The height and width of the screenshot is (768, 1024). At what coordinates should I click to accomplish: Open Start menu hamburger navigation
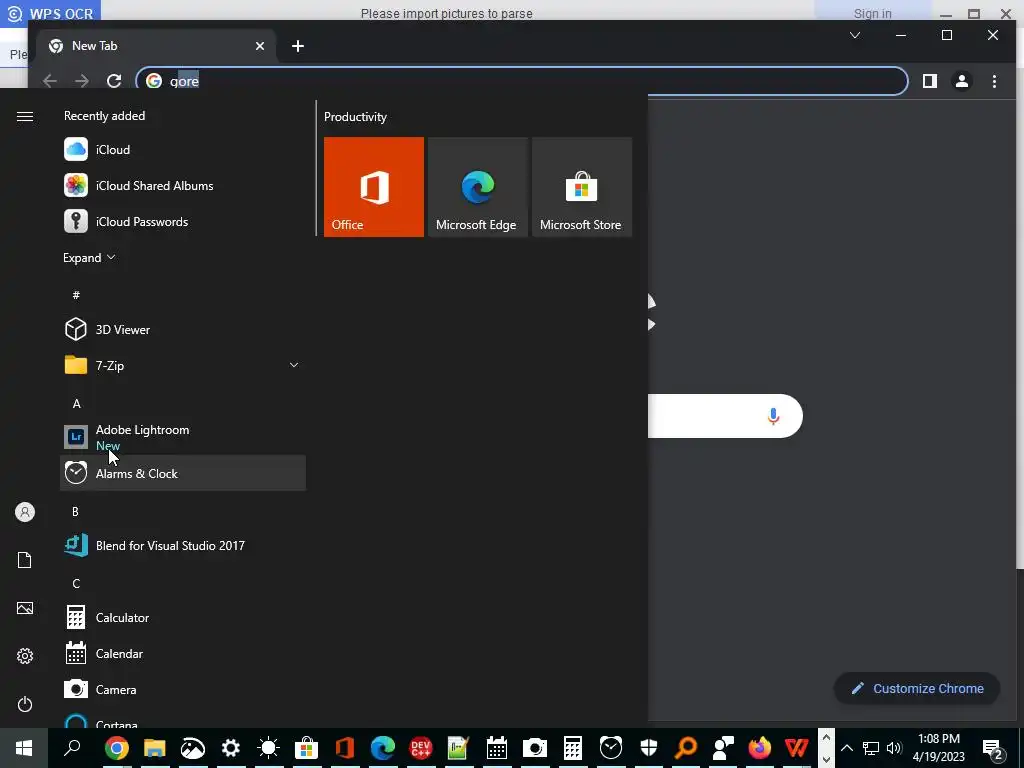click(x=25, y=116)
